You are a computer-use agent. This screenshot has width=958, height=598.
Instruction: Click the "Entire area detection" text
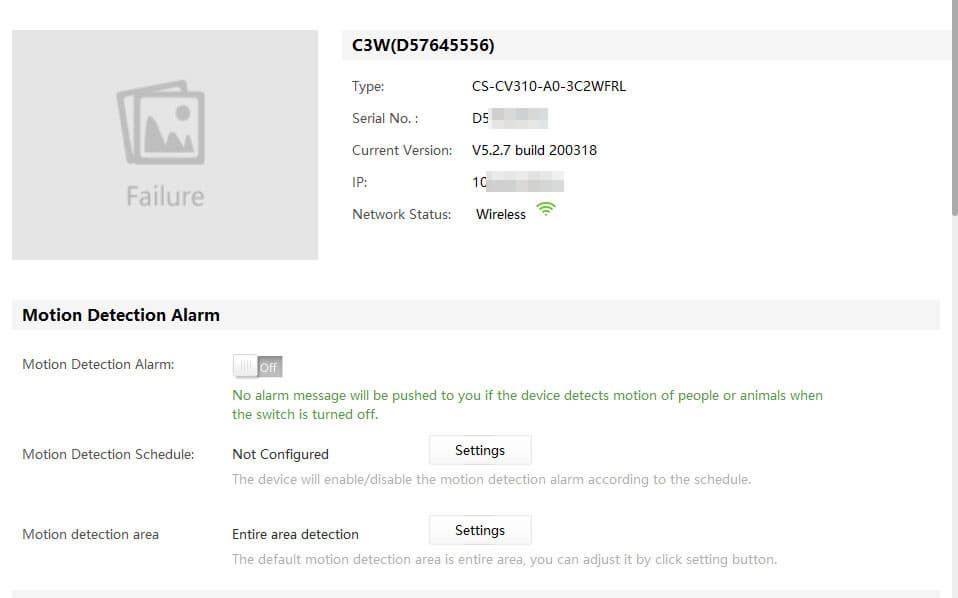(x=295, y=534)
